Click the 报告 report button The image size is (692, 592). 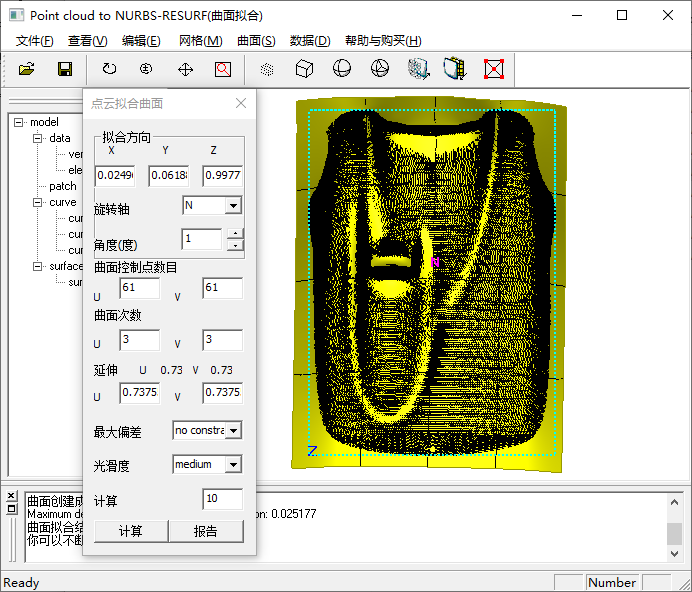pyautogui.click(x=205, y=531)
